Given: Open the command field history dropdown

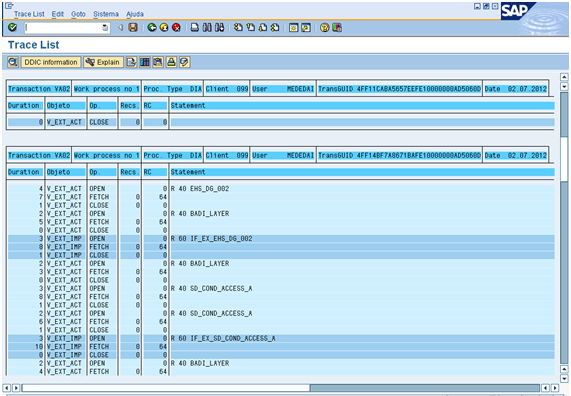Looking at the screenshot, I should (x=105, y=28).
